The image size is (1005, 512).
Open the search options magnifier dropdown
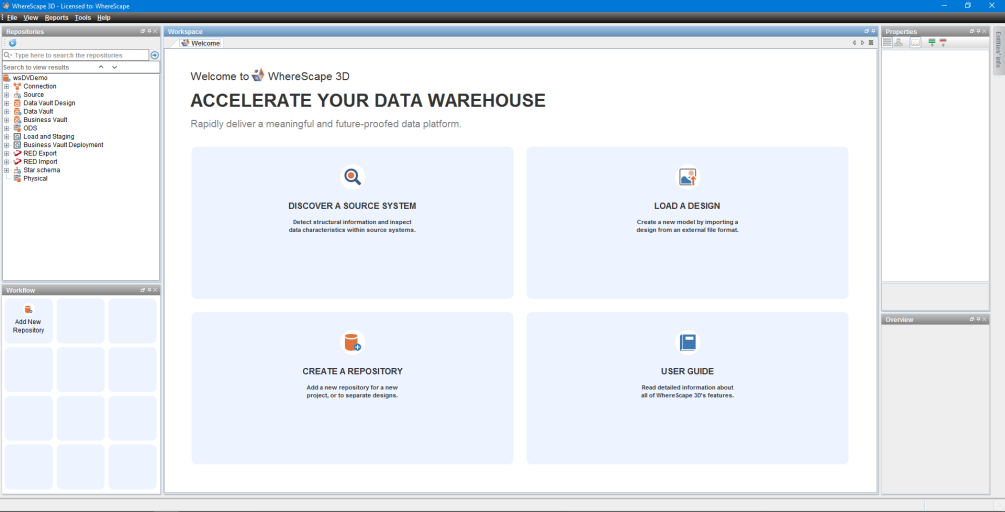(8, 56)
